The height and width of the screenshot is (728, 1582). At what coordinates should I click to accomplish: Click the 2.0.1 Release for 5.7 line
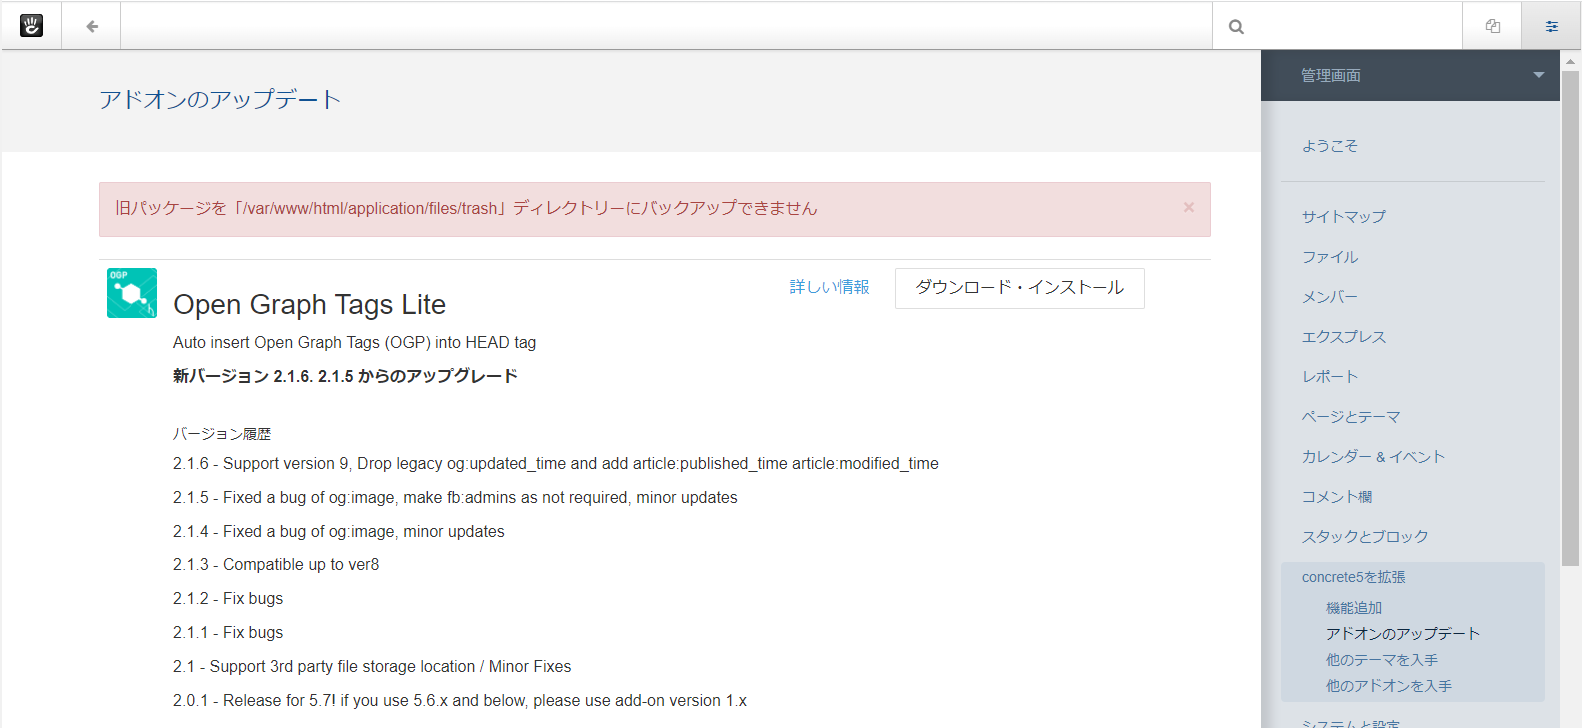pyautogui.click(x=460, y=701)
